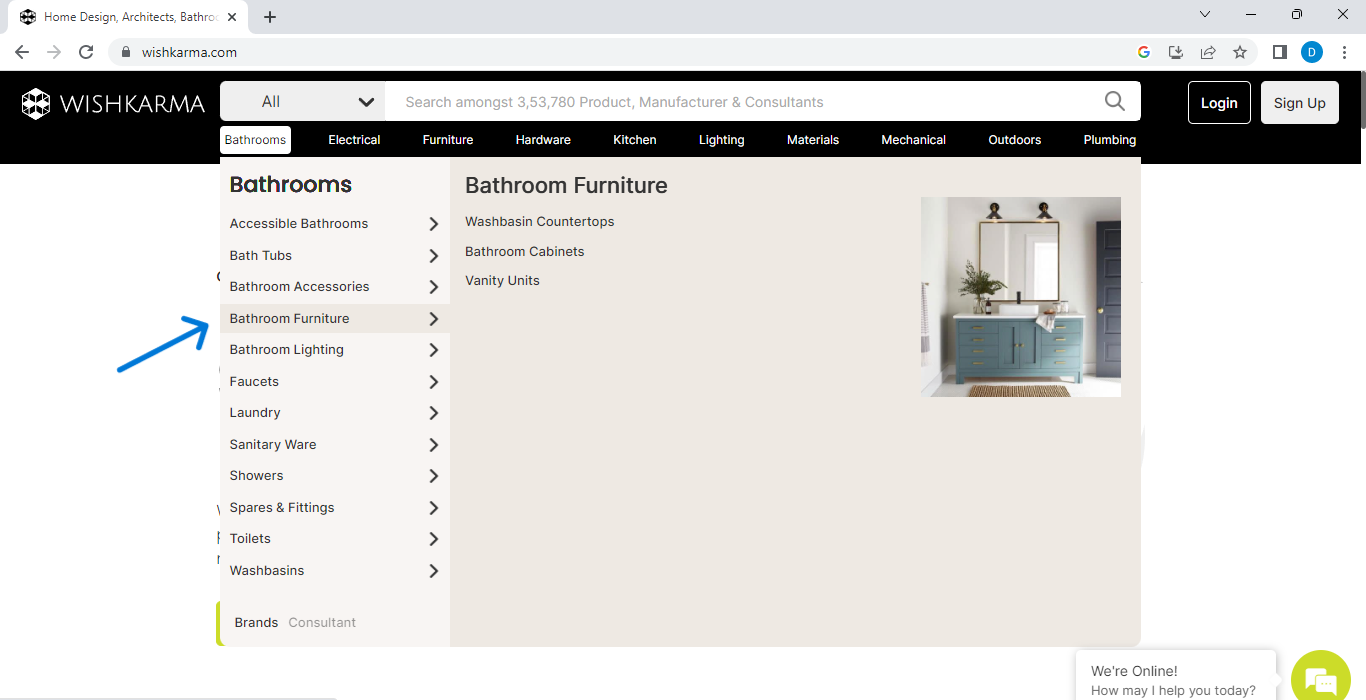
Task: Reload the page with the refresh icon
Action: coord(86,52)
